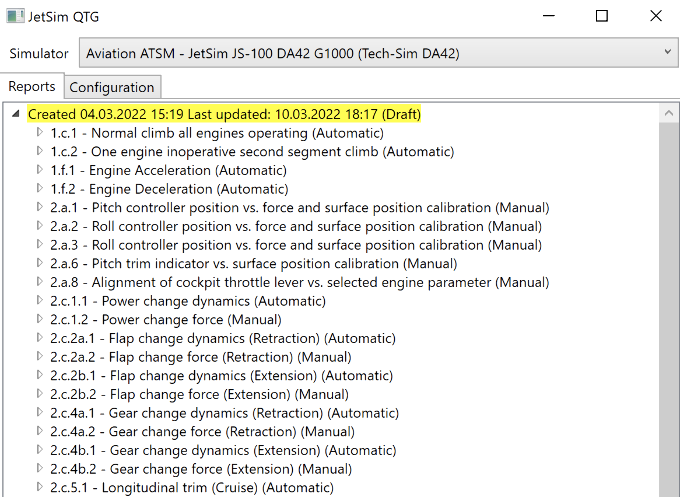Expand 2.c.2b.1 Flap change dynamics Extension
This screenshot has height=497, width=680.
(39, 375)
